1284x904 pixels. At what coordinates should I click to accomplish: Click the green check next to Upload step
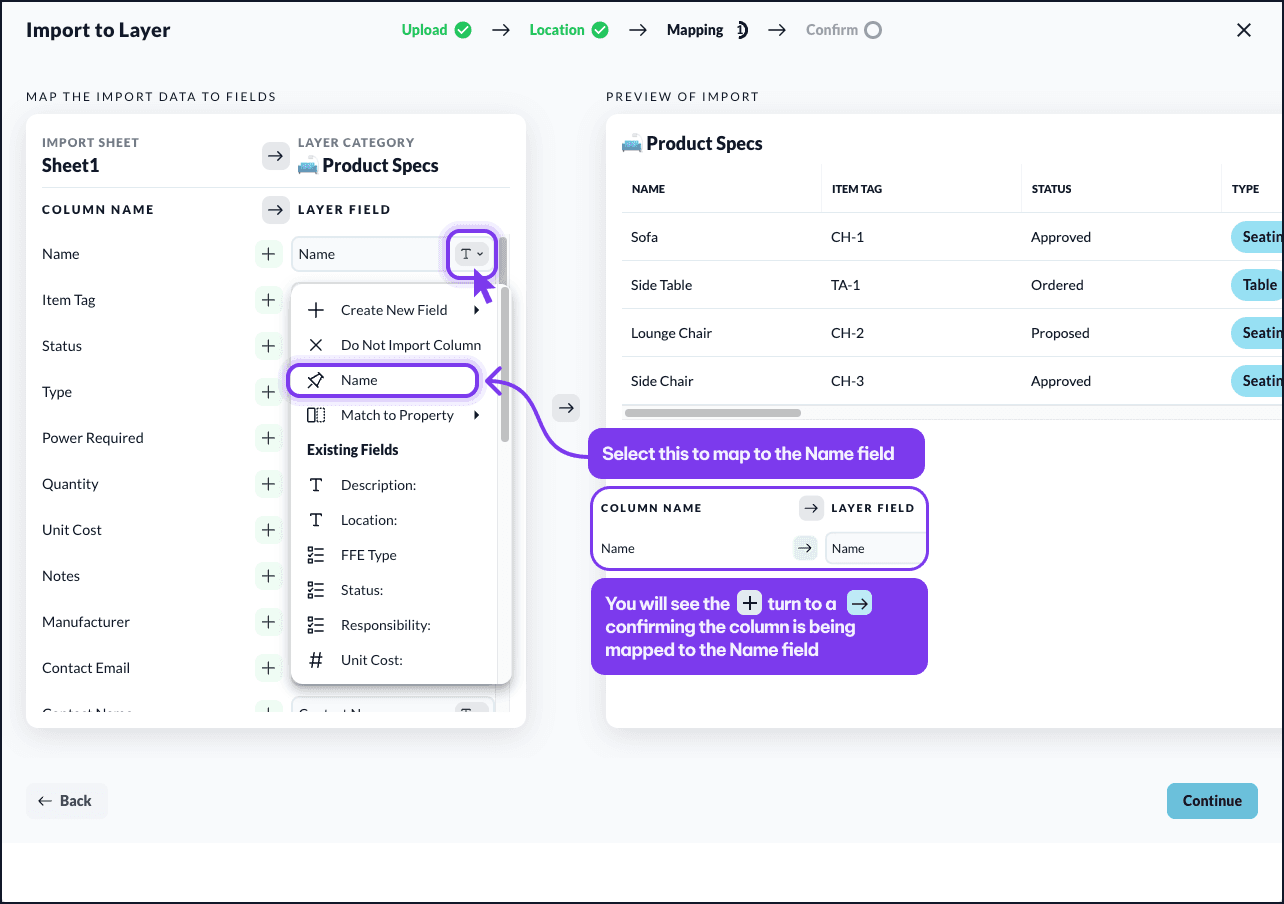click(463, 30)
